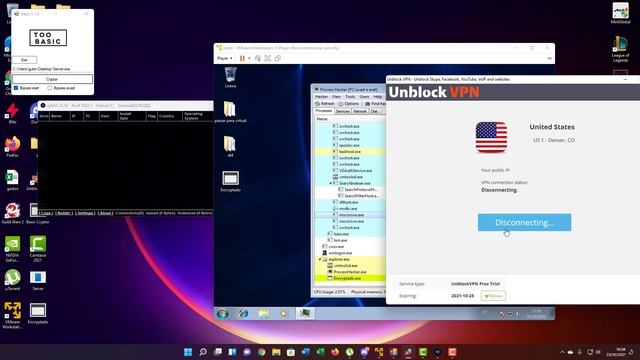Enter full screen mode in VMware Player
Screen dimensions: 640x360
pyautogui.click(x=268, y=58)
